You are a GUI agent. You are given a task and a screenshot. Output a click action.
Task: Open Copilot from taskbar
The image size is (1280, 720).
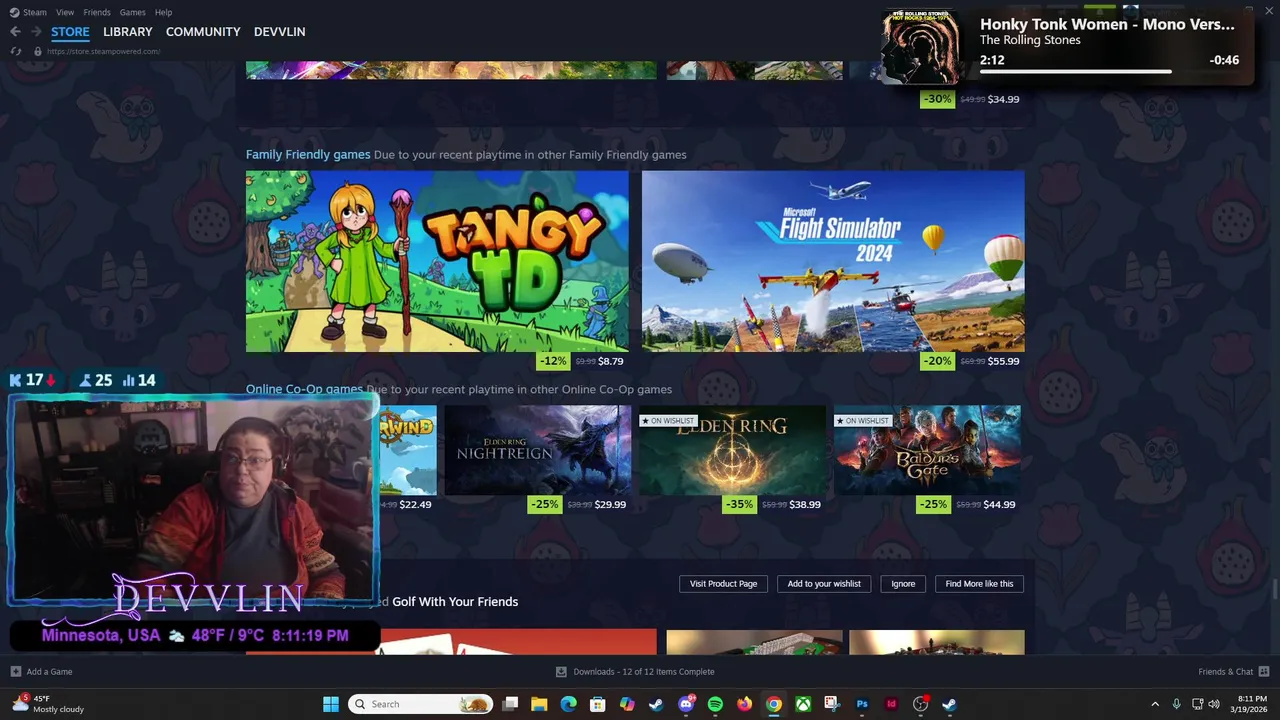click(x=627, y=704)
